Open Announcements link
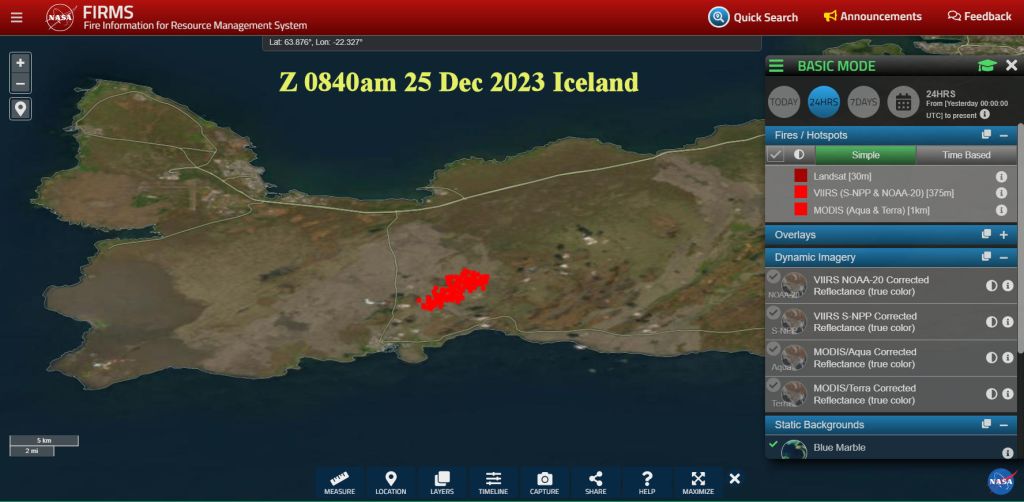This screenshot has height=502, width=1024. pyautogui.click(x=872, y=16)
